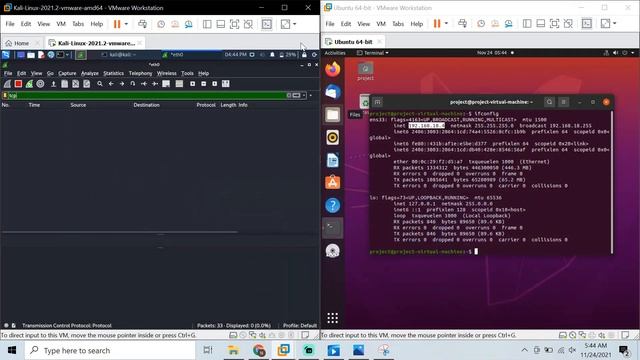Go to specified packet icon in Wireshark
The height and width of the screenshot is (360, 640).
pos(133,84)
